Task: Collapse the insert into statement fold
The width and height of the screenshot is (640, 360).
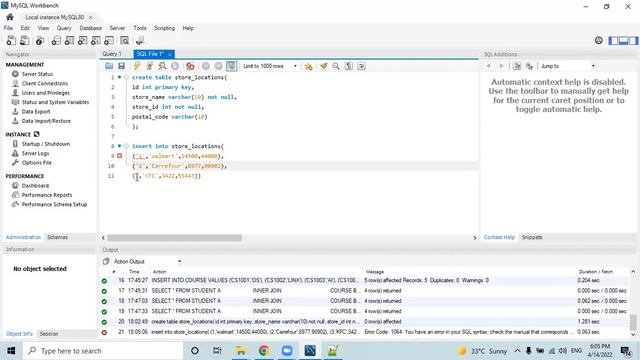Action: (x=126, y=146)
